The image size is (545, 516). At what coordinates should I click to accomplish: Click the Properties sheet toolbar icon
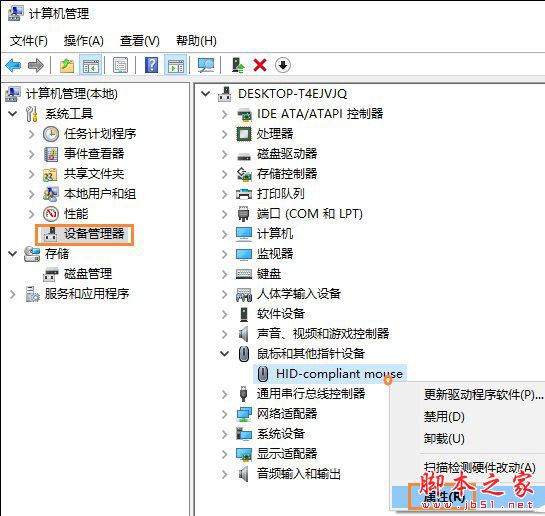tap(120, 65)
